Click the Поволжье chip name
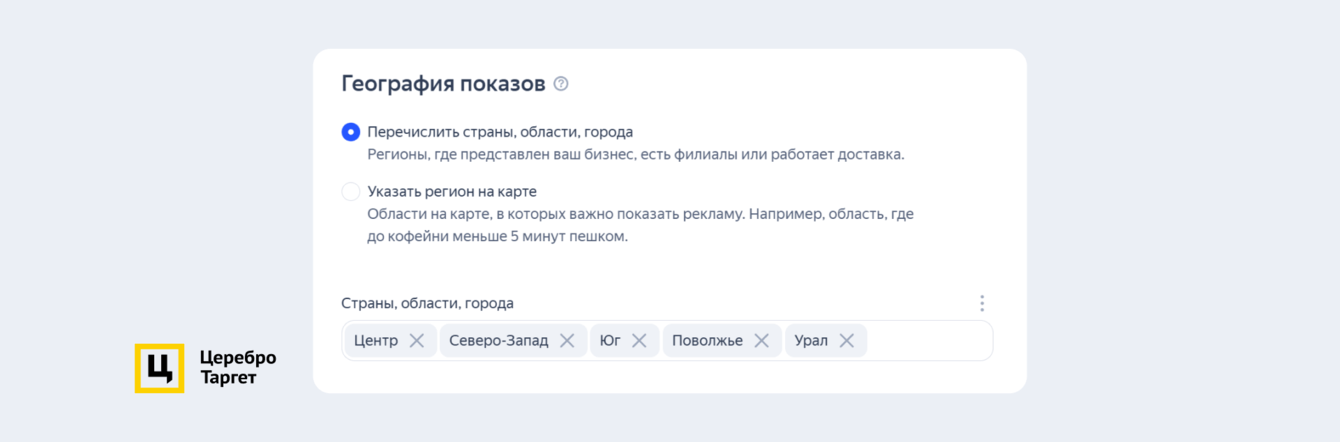This screenshot has width=1340, height=442. coord(707,341)
